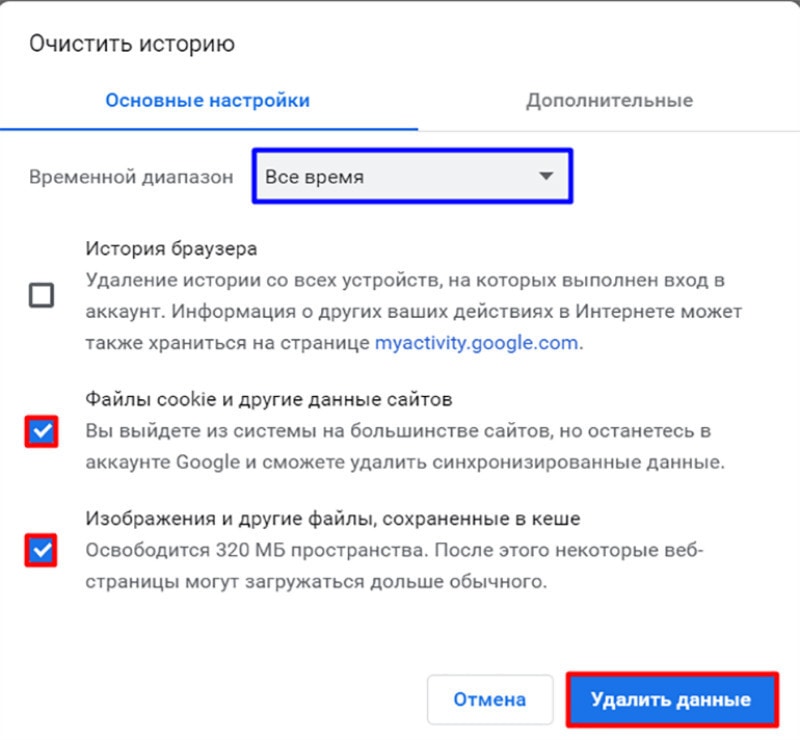Image resolution: width=800 pixels, height=740 pixels.
Task: Expand the time range selector showing Все время
Action: (413, 175)
